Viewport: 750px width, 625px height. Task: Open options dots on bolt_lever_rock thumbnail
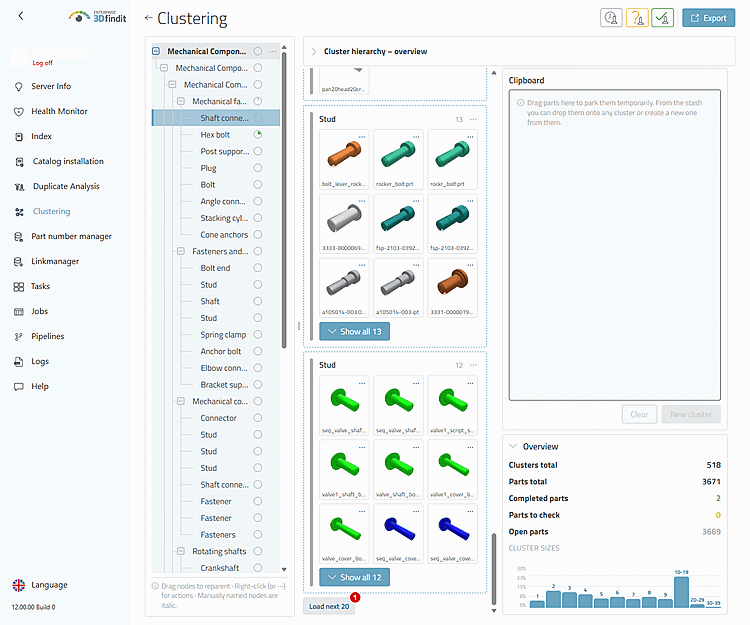362,137
